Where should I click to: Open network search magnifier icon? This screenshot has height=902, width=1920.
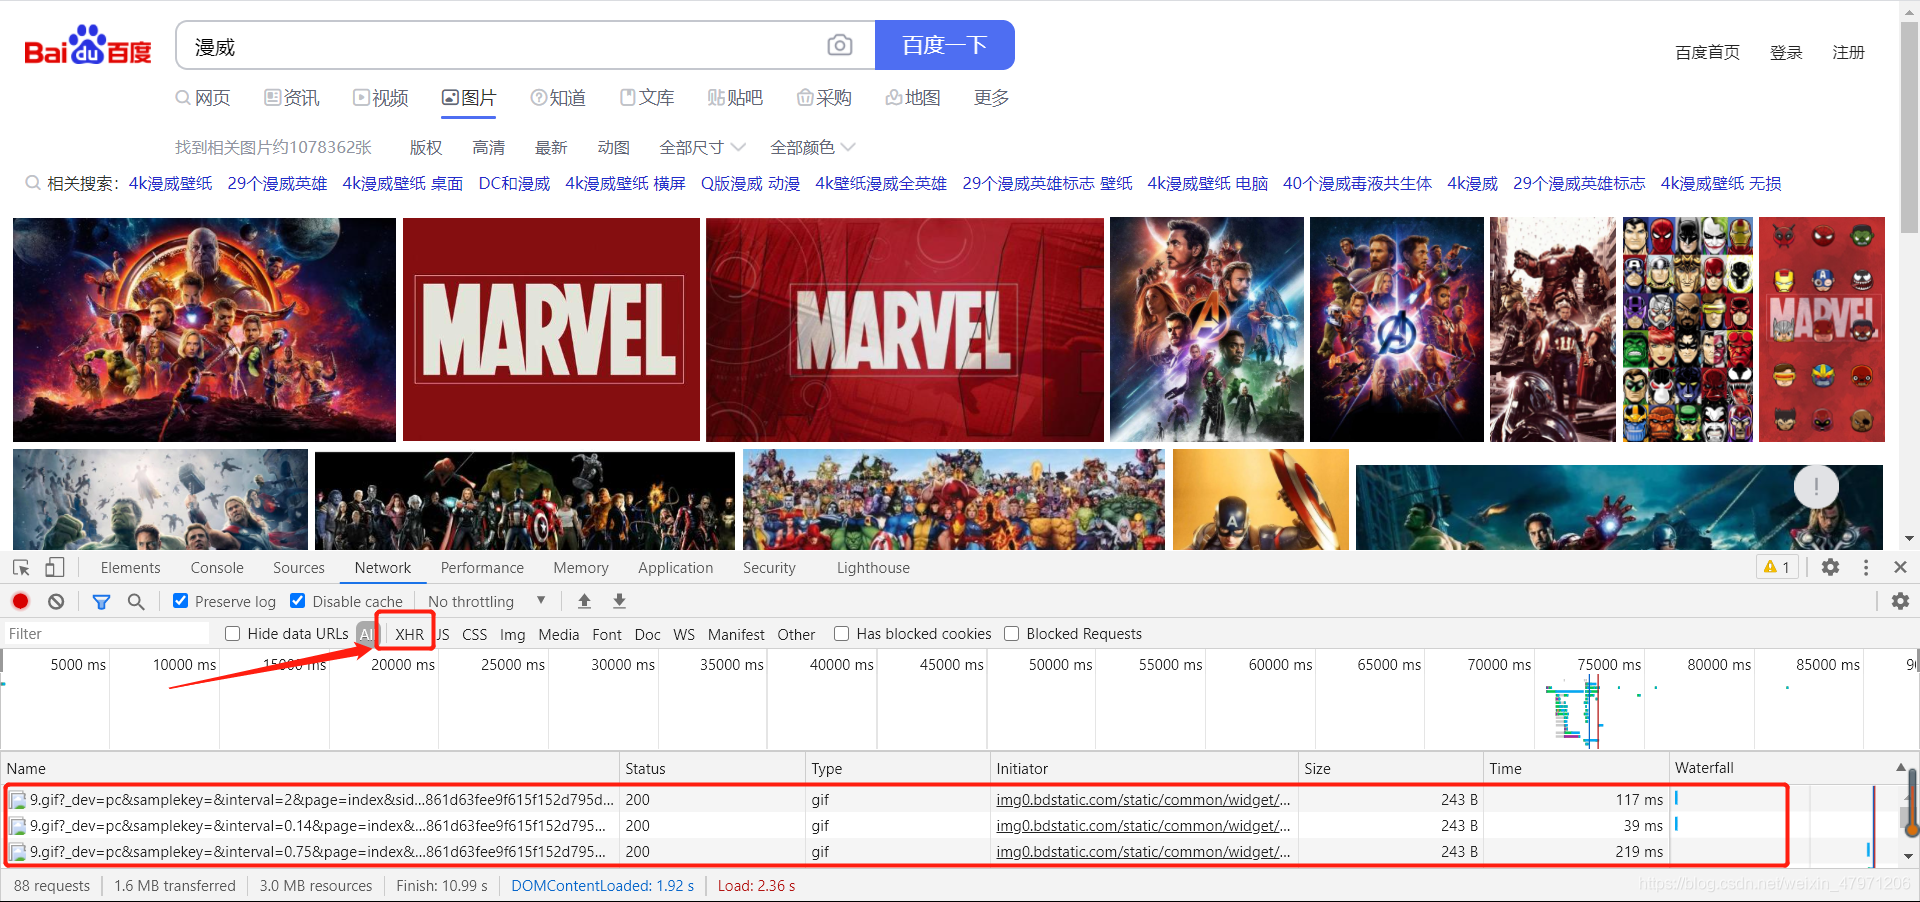[x=136, y=601]
